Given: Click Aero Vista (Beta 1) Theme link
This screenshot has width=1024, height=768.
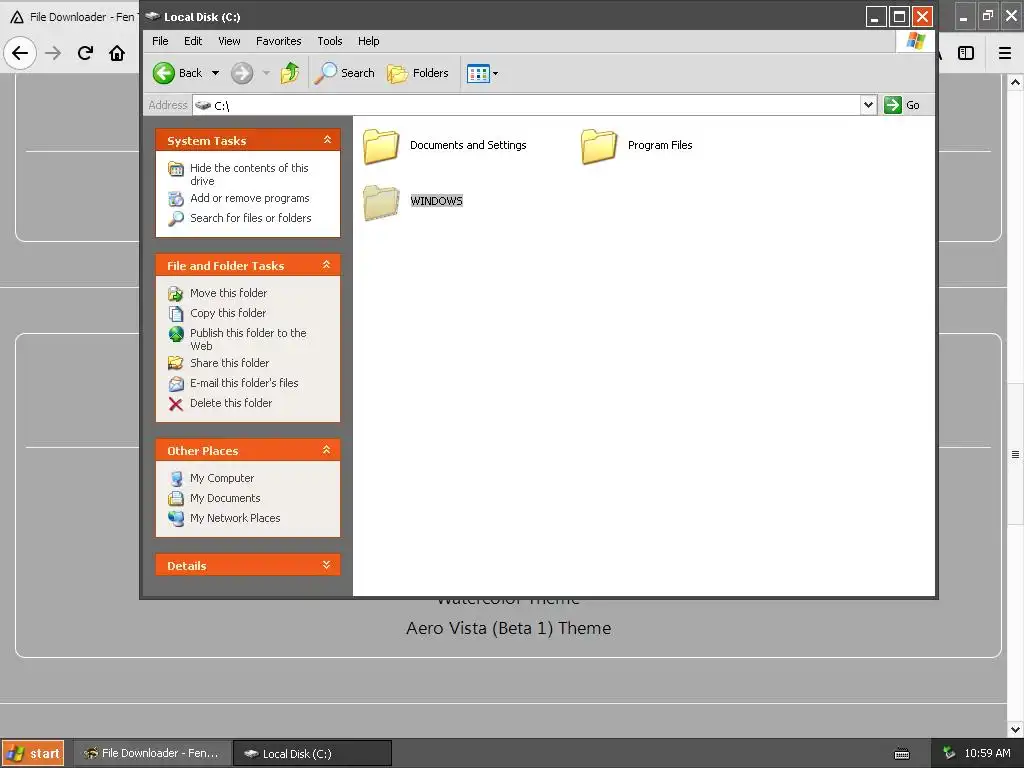Looking at the screenshot, I should [509, 628].
